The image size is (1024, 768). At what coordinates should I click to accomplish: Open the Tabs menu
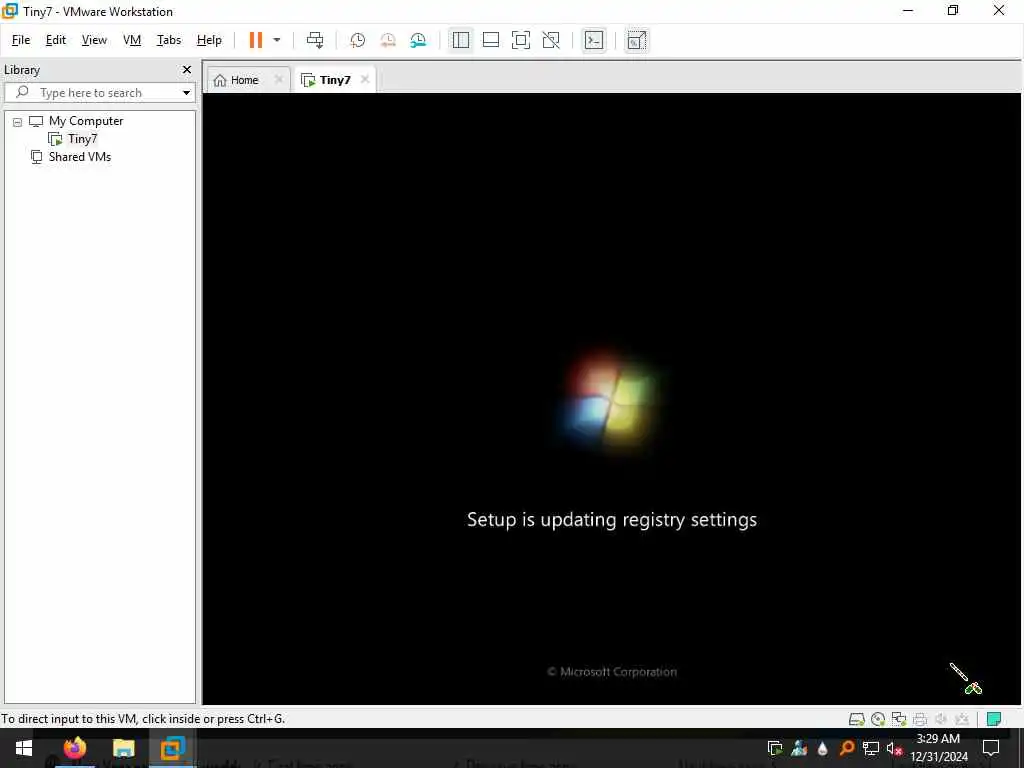(168, 40)
